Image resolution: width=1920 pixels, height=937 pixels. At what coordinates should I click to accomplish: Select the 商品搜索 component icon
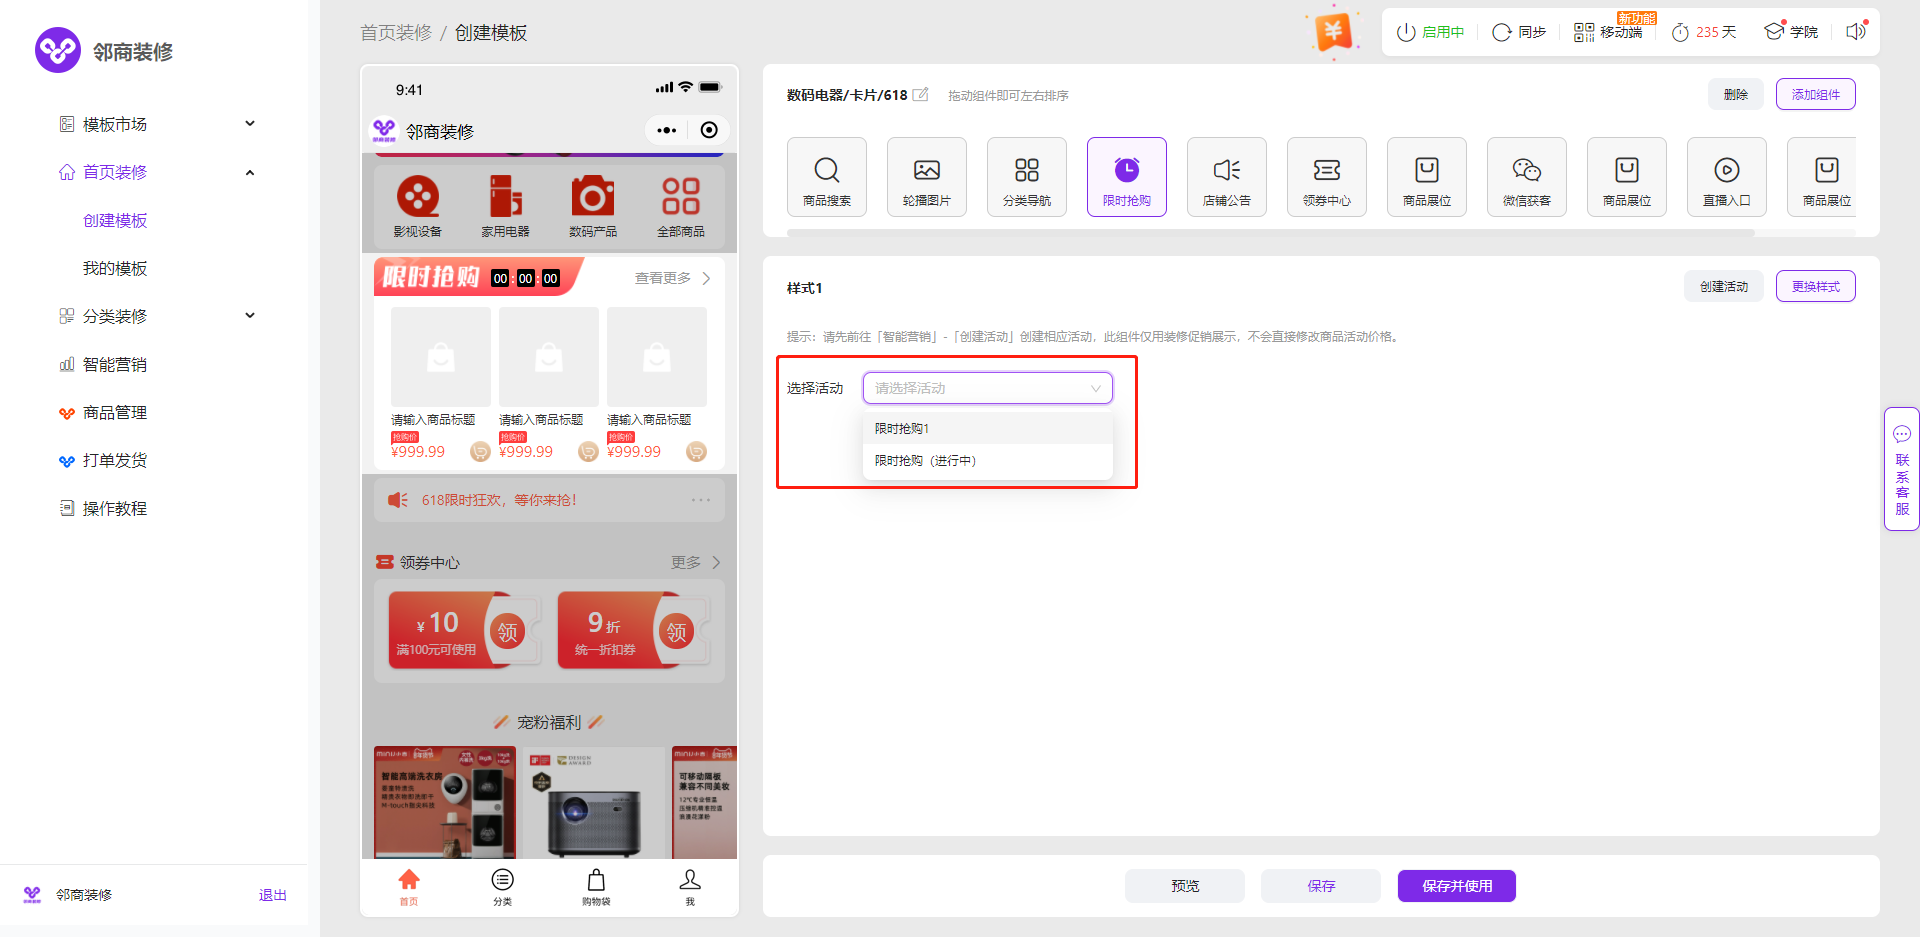(x=826, y=177)
